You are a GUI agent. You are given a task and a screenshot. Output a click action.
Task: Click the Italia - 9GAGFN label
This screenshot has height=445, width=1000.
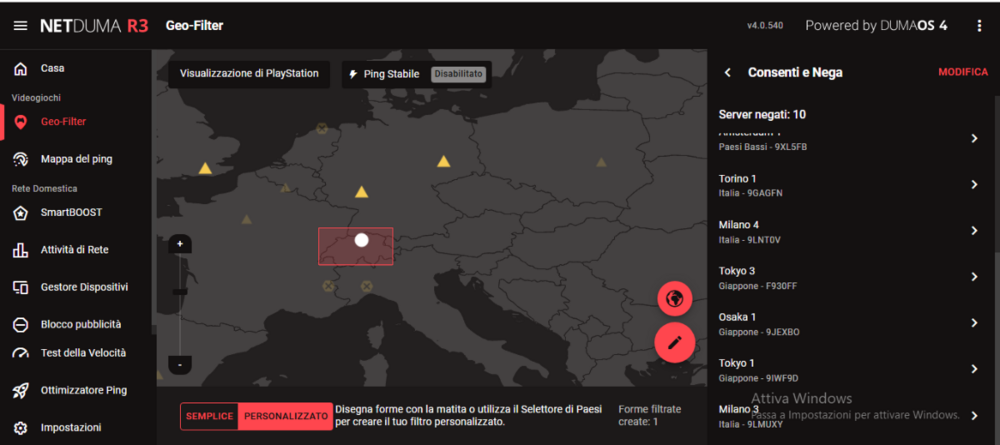[x=751, y=193]
